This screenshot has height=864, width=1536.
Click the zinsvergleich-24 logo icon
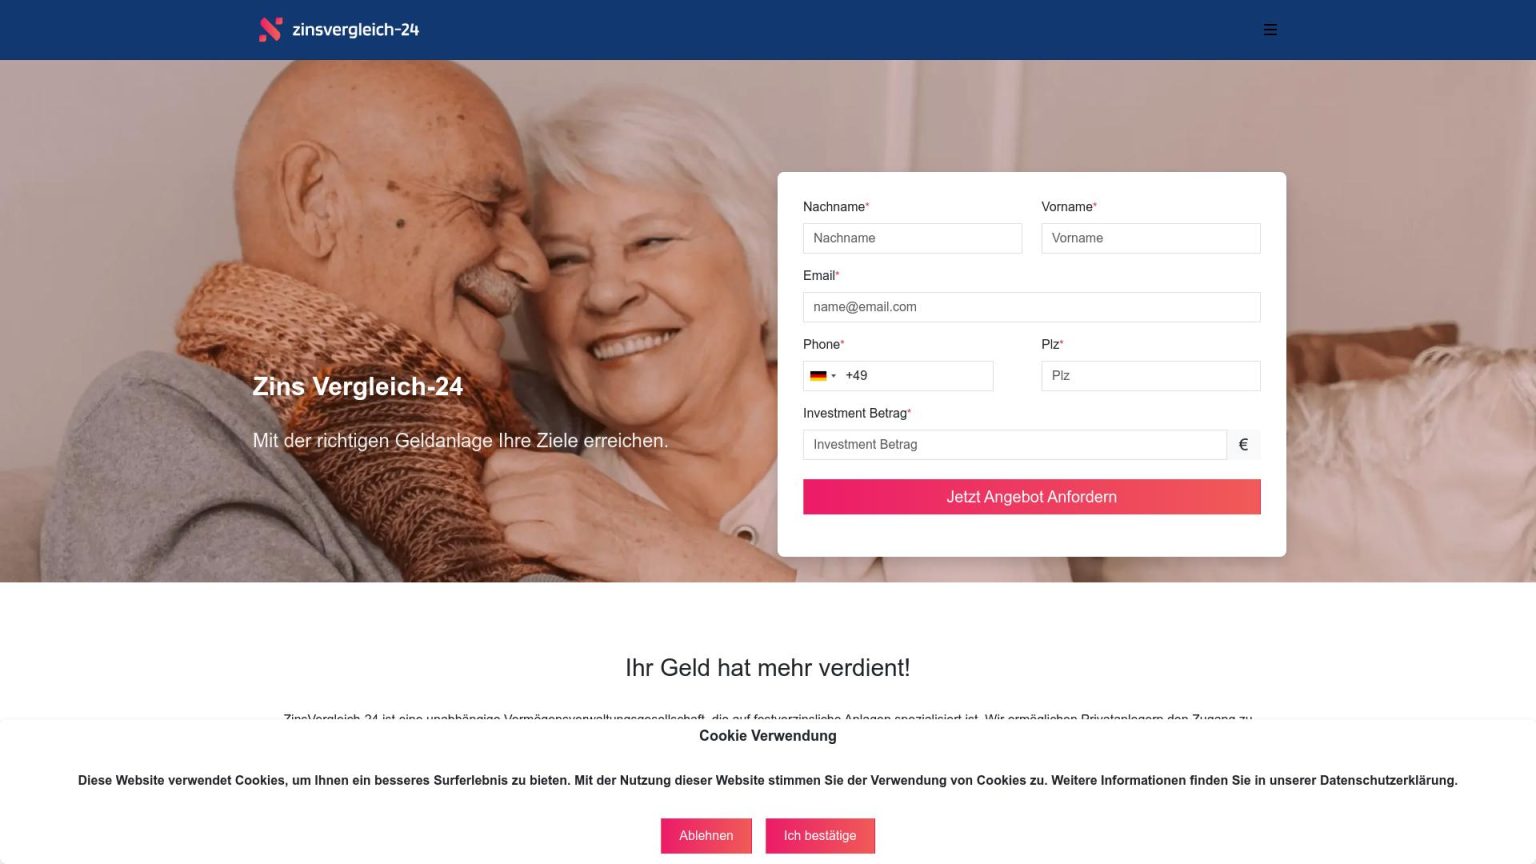coord(270,30)
